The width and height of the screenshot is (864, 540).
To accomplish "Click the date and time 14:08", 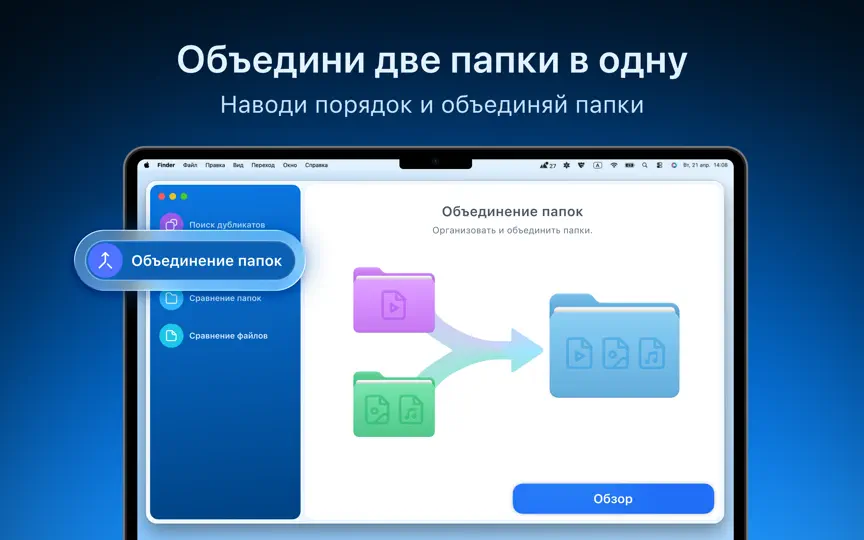I will tap(705, 165).
